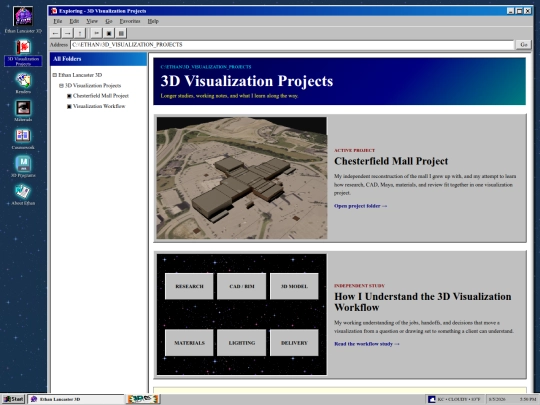Click the weather icon in the system tray
540x405 pixels.
coord(432,399)
